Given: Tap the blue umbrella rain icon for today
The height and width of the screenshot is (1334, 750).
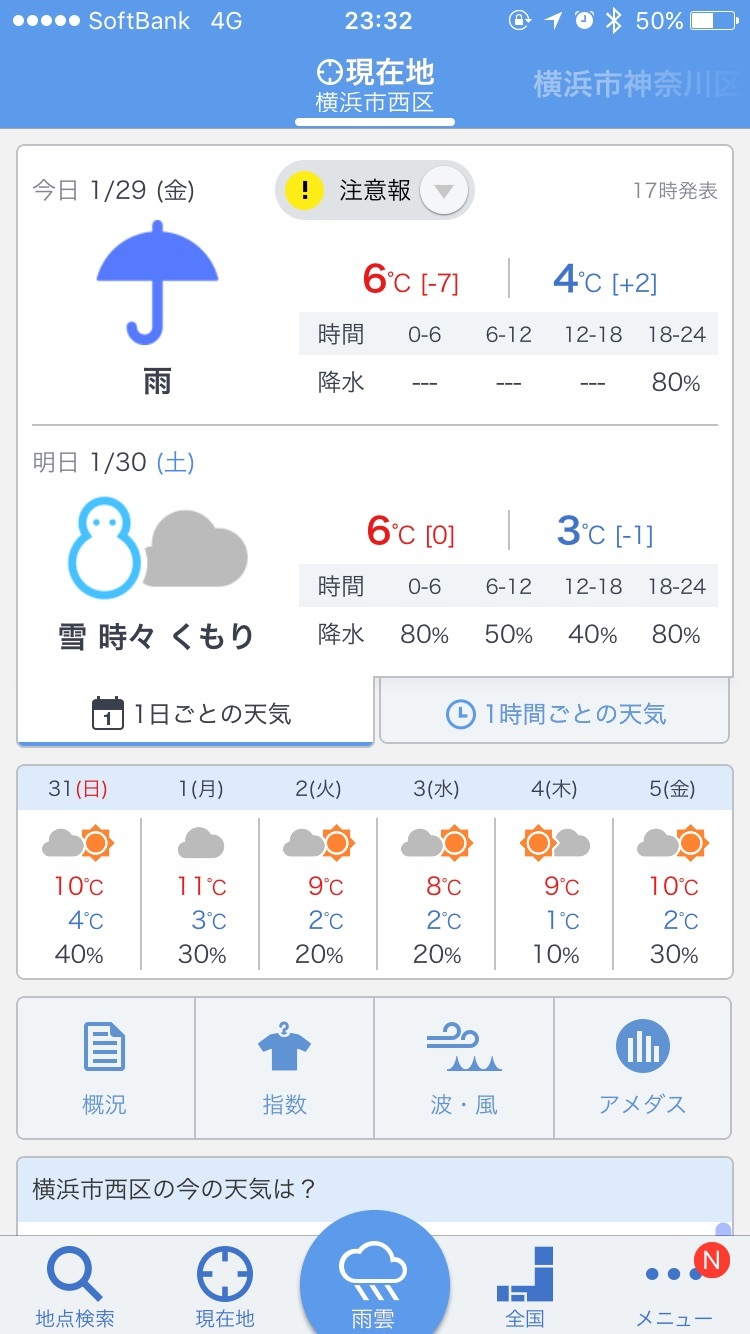Looking at the screenshot, I should click(x=157, y=281).
